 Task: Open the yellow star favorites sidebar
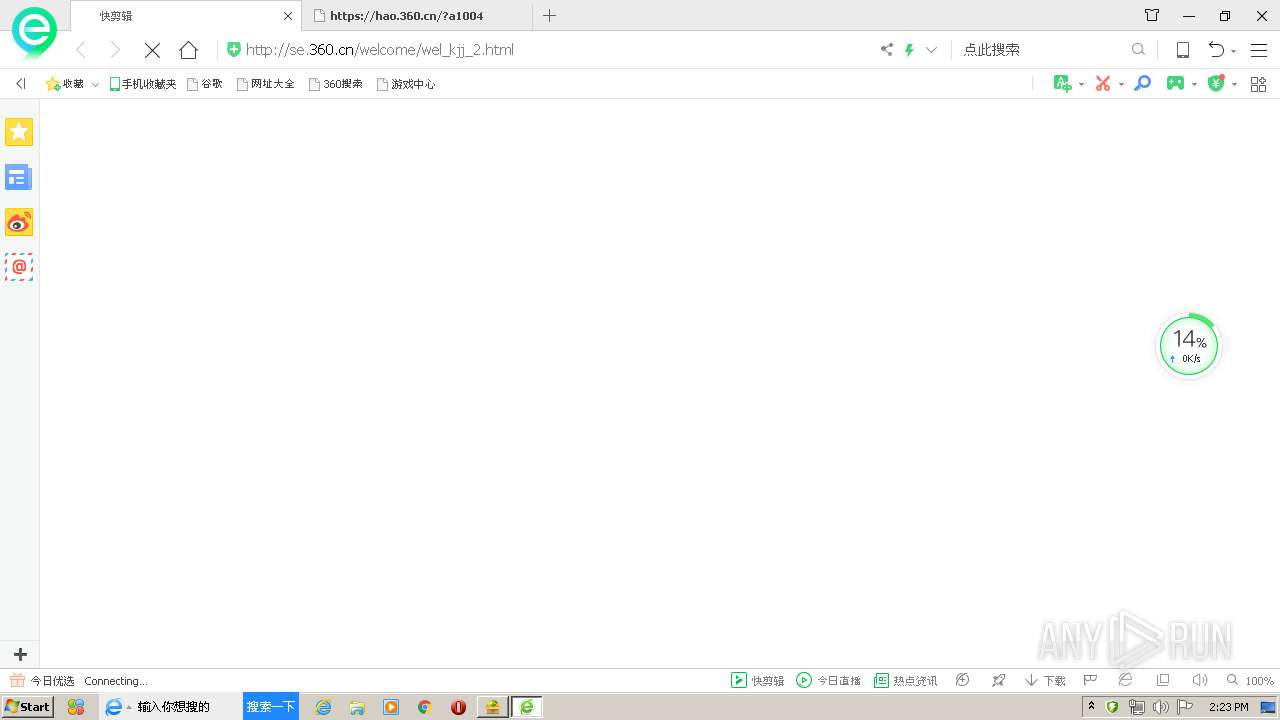click(19, 132)
